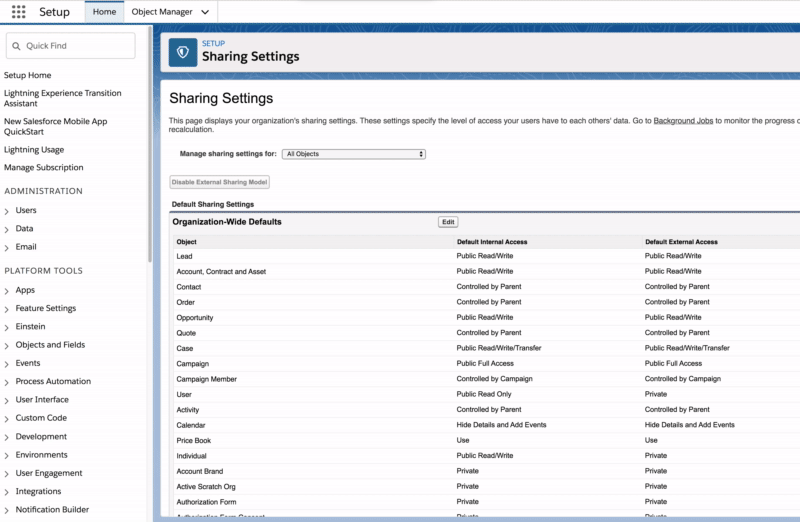Open the Object Manager dropdown arrow
The height and width of the screenshot is (522, 800).
pos(205,12)
